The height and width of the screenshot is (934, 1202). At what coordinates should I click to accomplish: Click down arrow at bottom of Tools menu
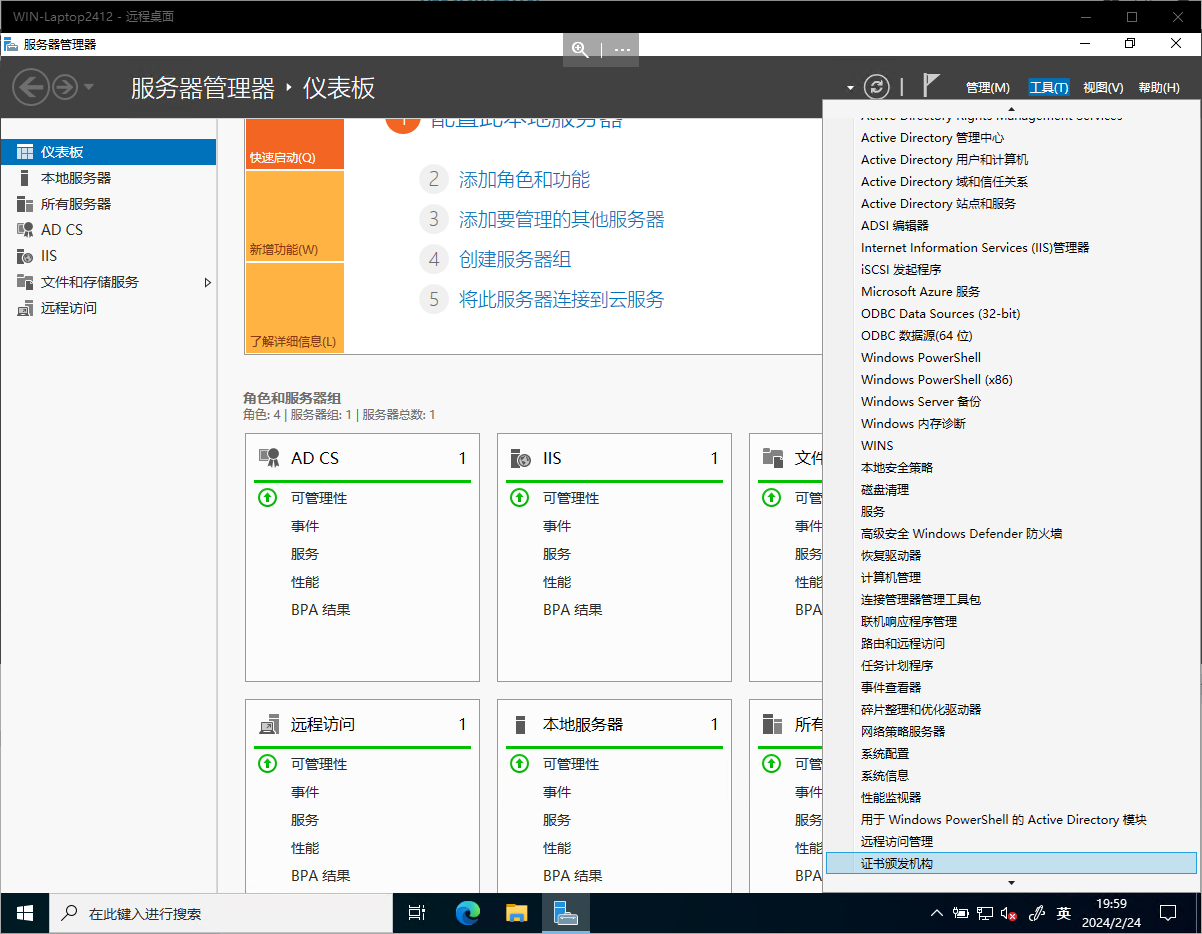pos(1011,883)
